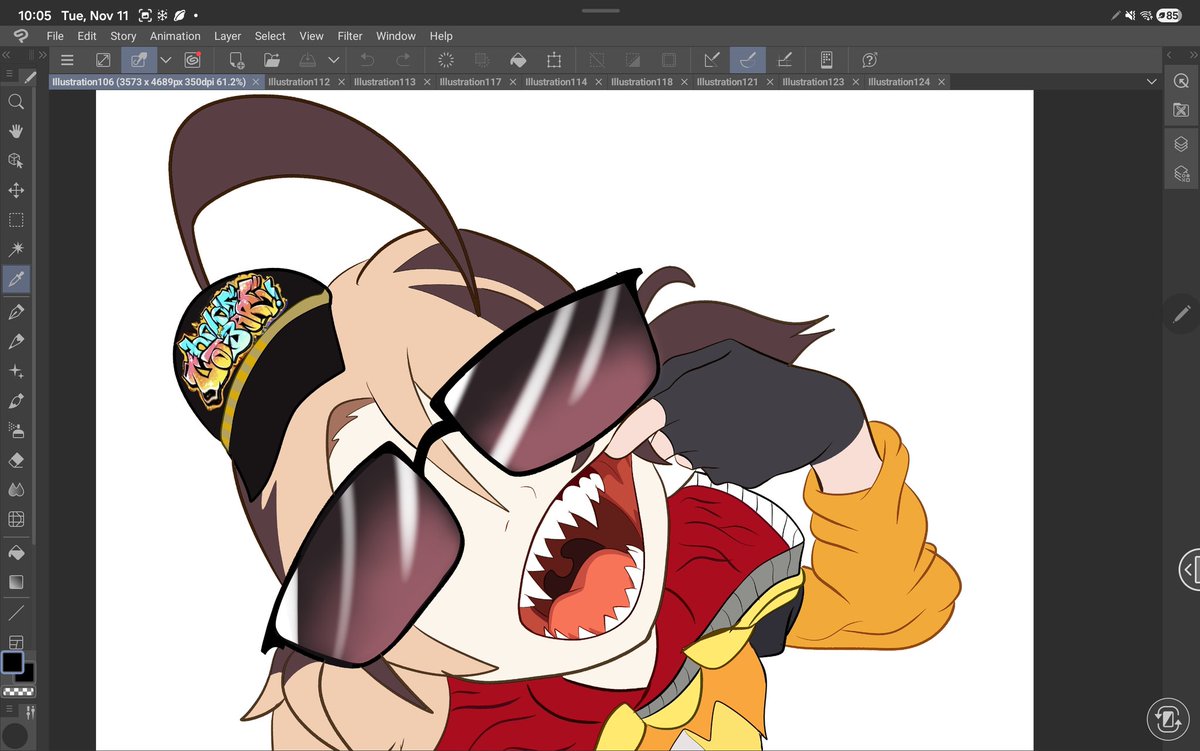Select the Fill bucket tool in left toolbar
1200x751 pixels.
pyautogui.click(x=16, y=552)
